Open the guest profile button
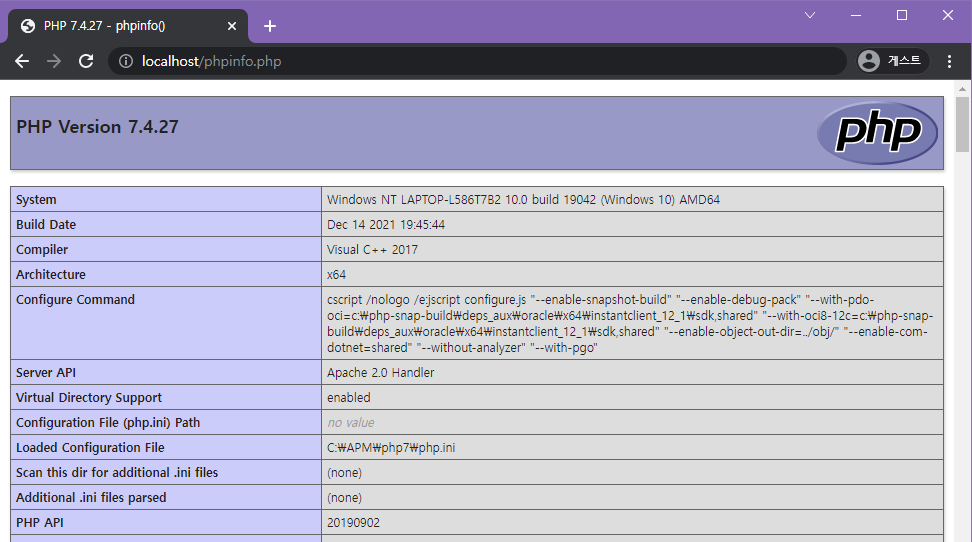972x542 pixels. coord(892,61)
